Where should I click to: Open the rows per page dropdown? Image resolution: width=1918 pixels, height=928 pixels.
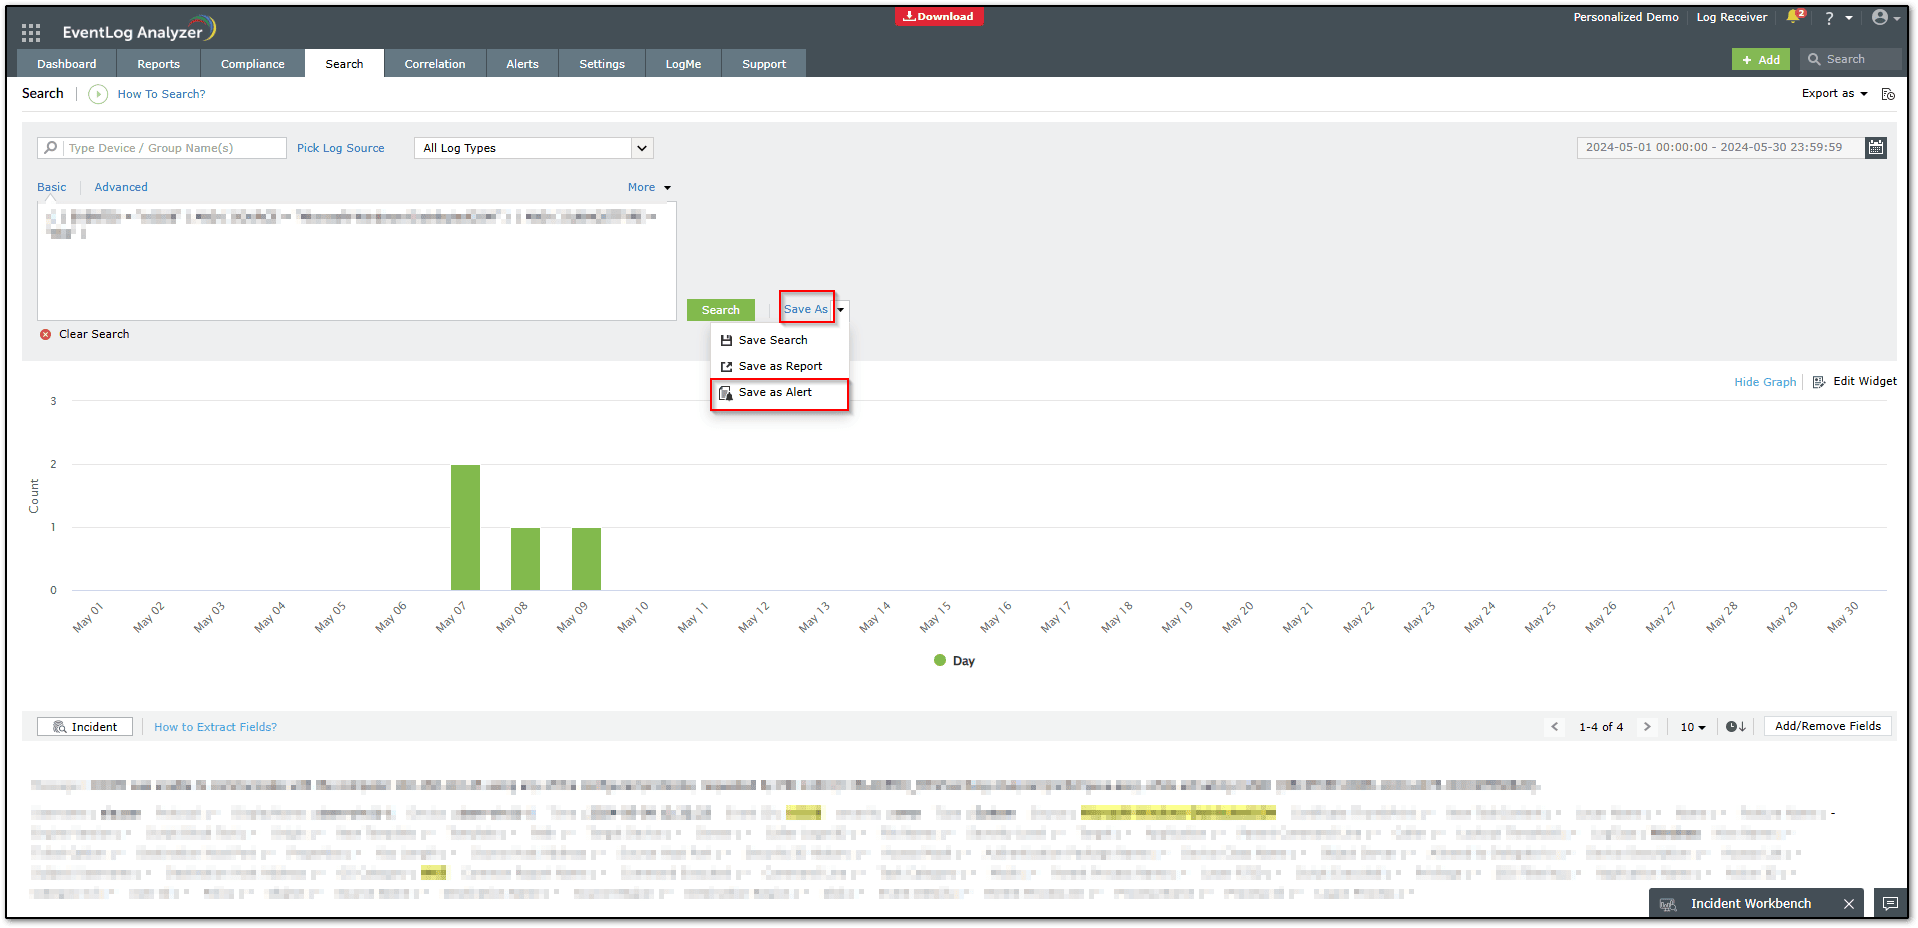pos(1692,727)
